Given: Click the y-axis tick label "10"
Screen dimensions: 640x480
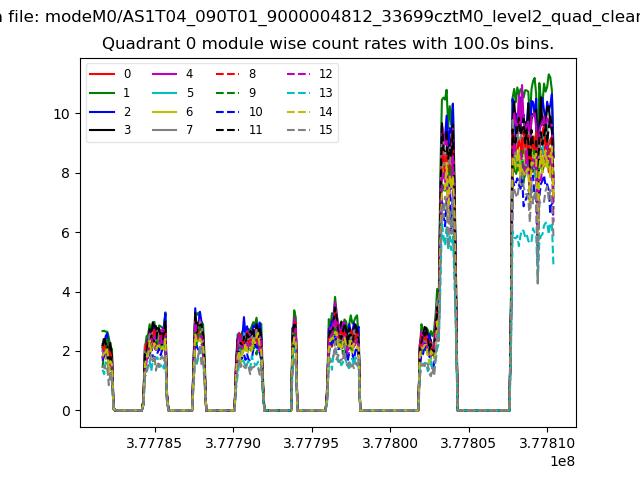Looking at the screenshot, I should coord(62,114).
